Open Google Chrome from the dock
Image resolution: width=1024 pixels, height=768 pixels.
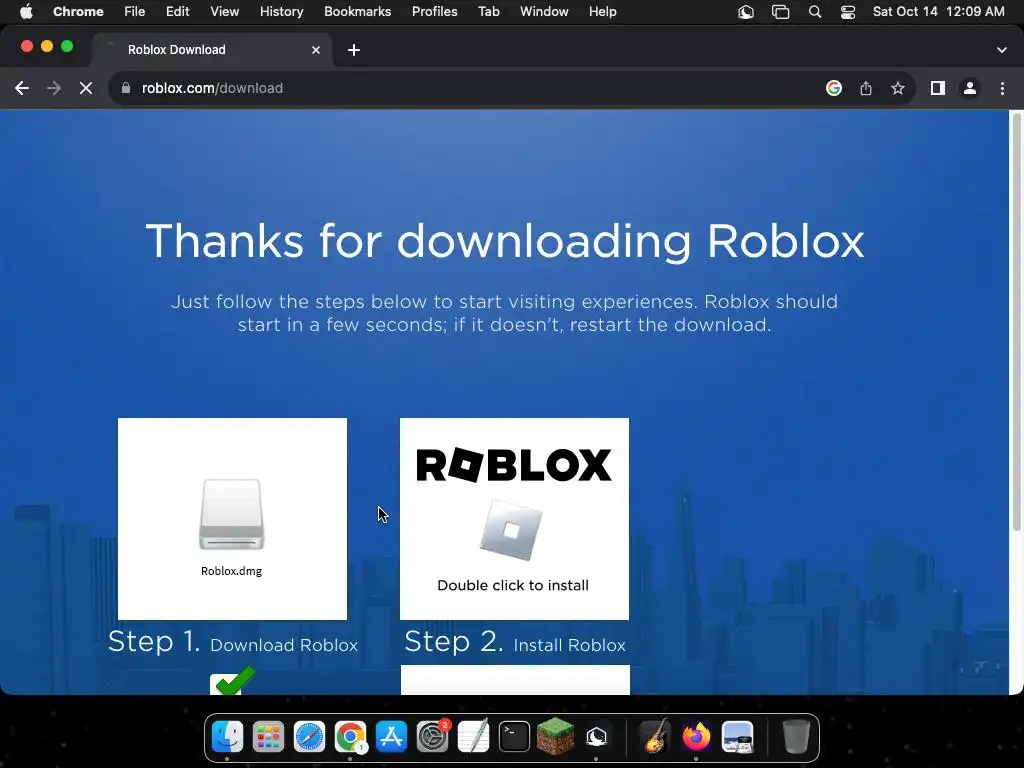[x=351, y=737]
